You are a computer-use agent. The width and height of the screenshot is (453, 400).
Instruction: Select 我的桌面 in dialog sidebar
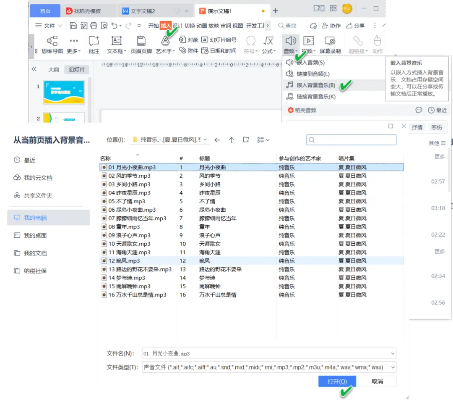(x=30, y=235)
